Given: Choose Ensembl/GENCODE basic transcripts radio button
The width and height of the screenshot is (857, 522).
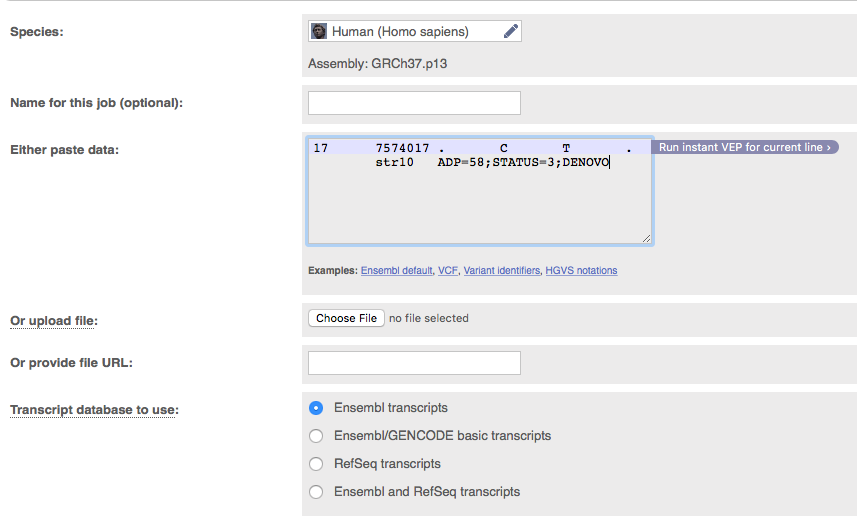Looking at the screenshot, I should [316, 436].
